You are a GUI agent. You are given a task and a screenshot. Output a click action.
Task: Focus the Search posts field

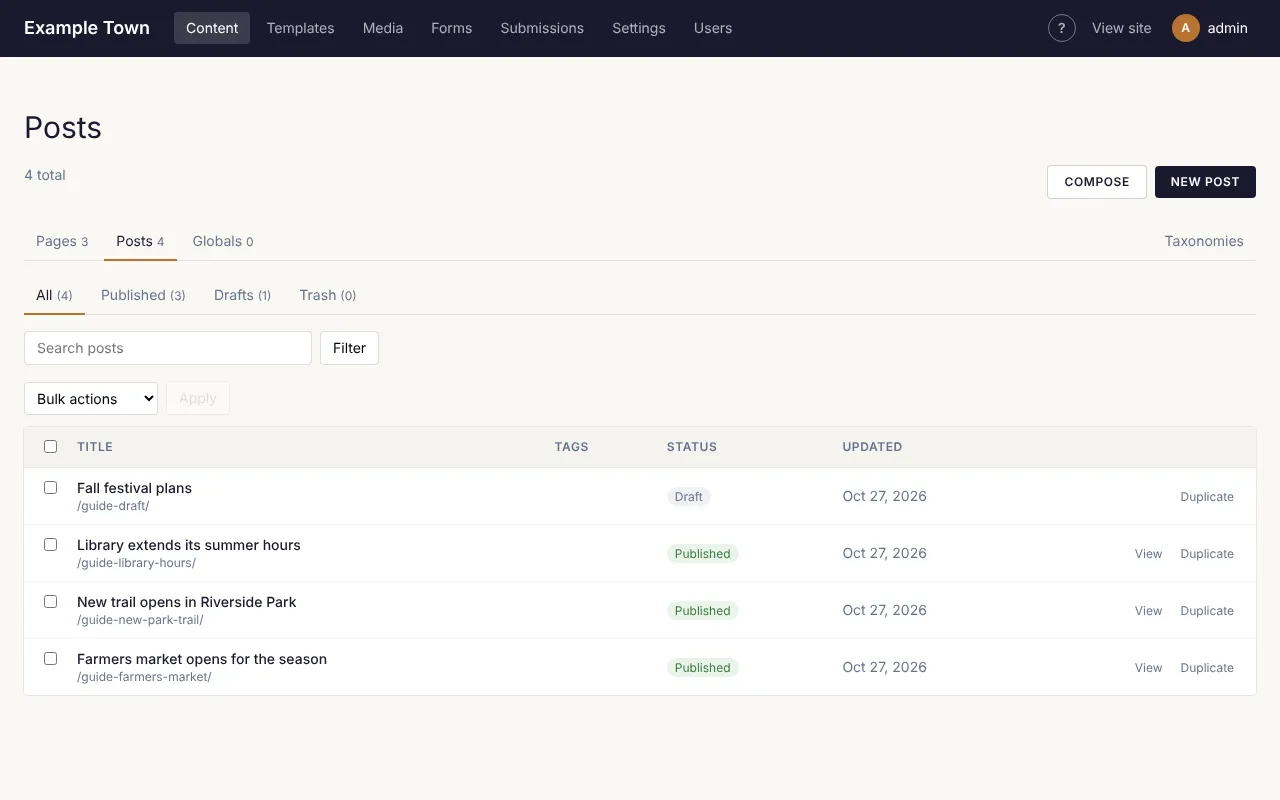coord(168,348)
